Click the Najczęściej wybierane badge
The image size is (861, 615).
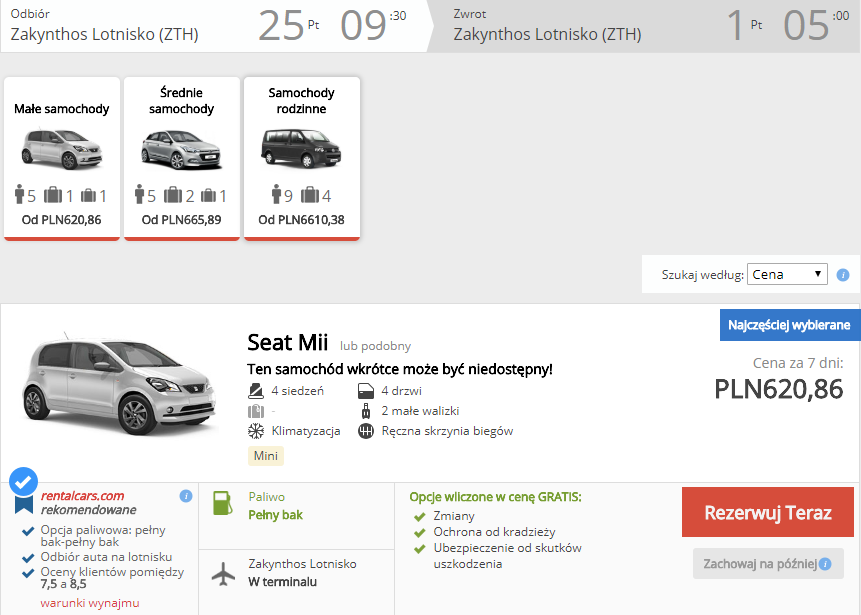click(x=790, y=325)
